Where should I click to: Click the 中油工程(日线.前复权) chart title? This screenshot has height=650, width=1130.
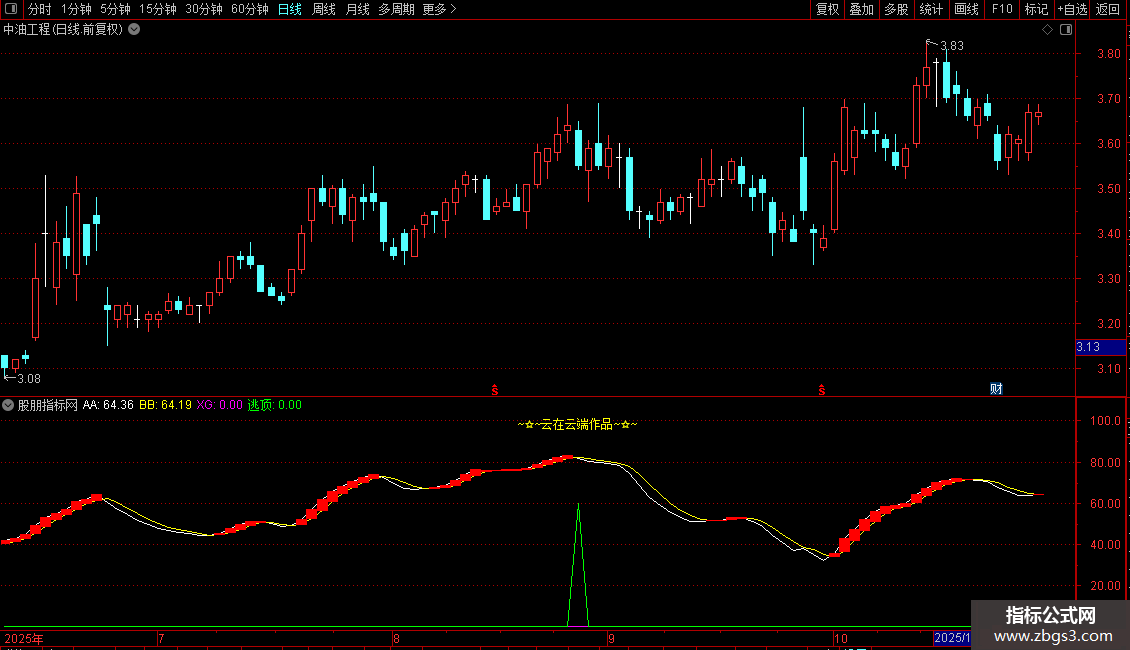[x=63, y=30]
